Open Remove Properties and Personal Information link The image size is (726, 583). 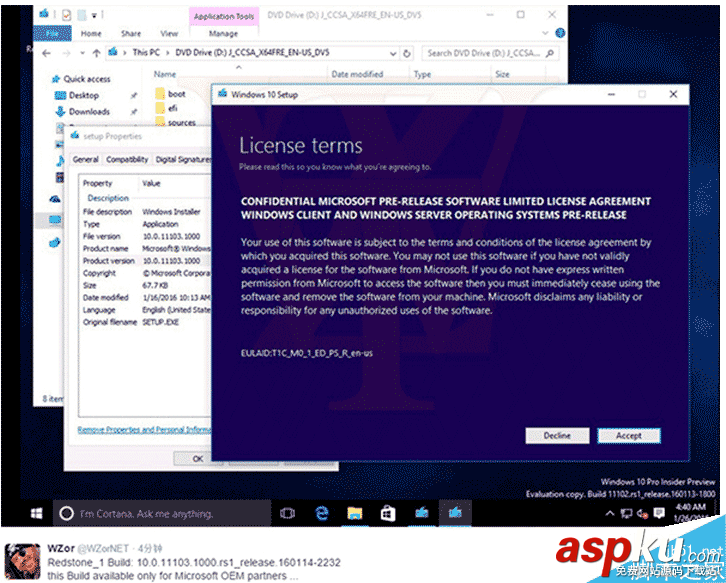click(144, 430)
